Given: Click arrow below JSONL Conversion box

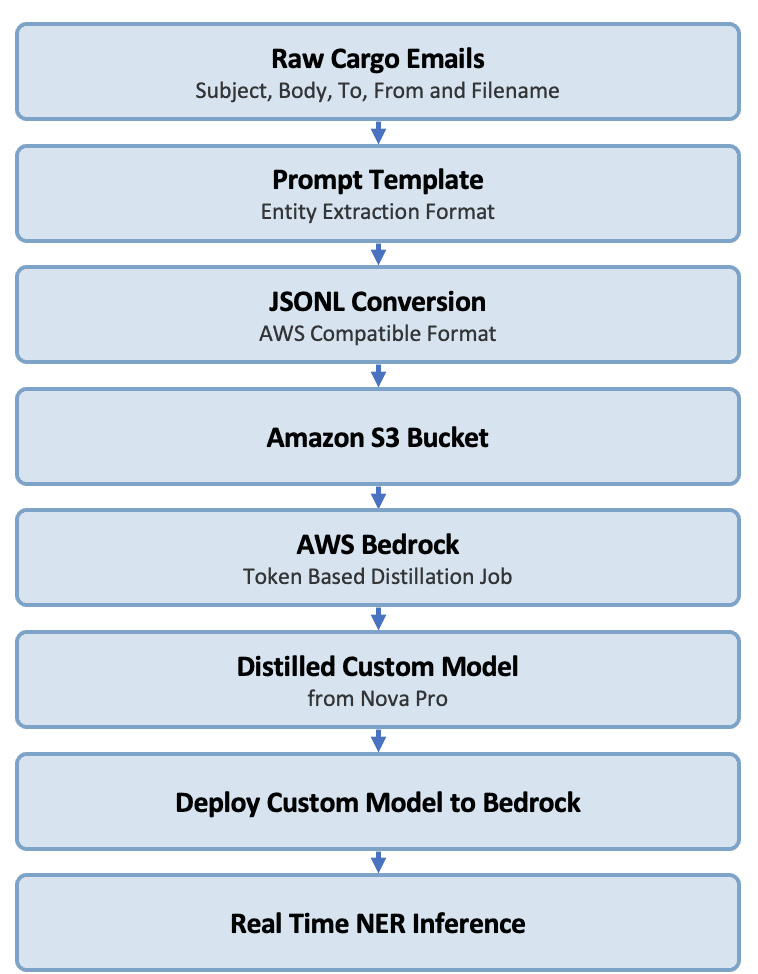Looking at the screenshot, I should pyautogui.click(x=378, y=375).
